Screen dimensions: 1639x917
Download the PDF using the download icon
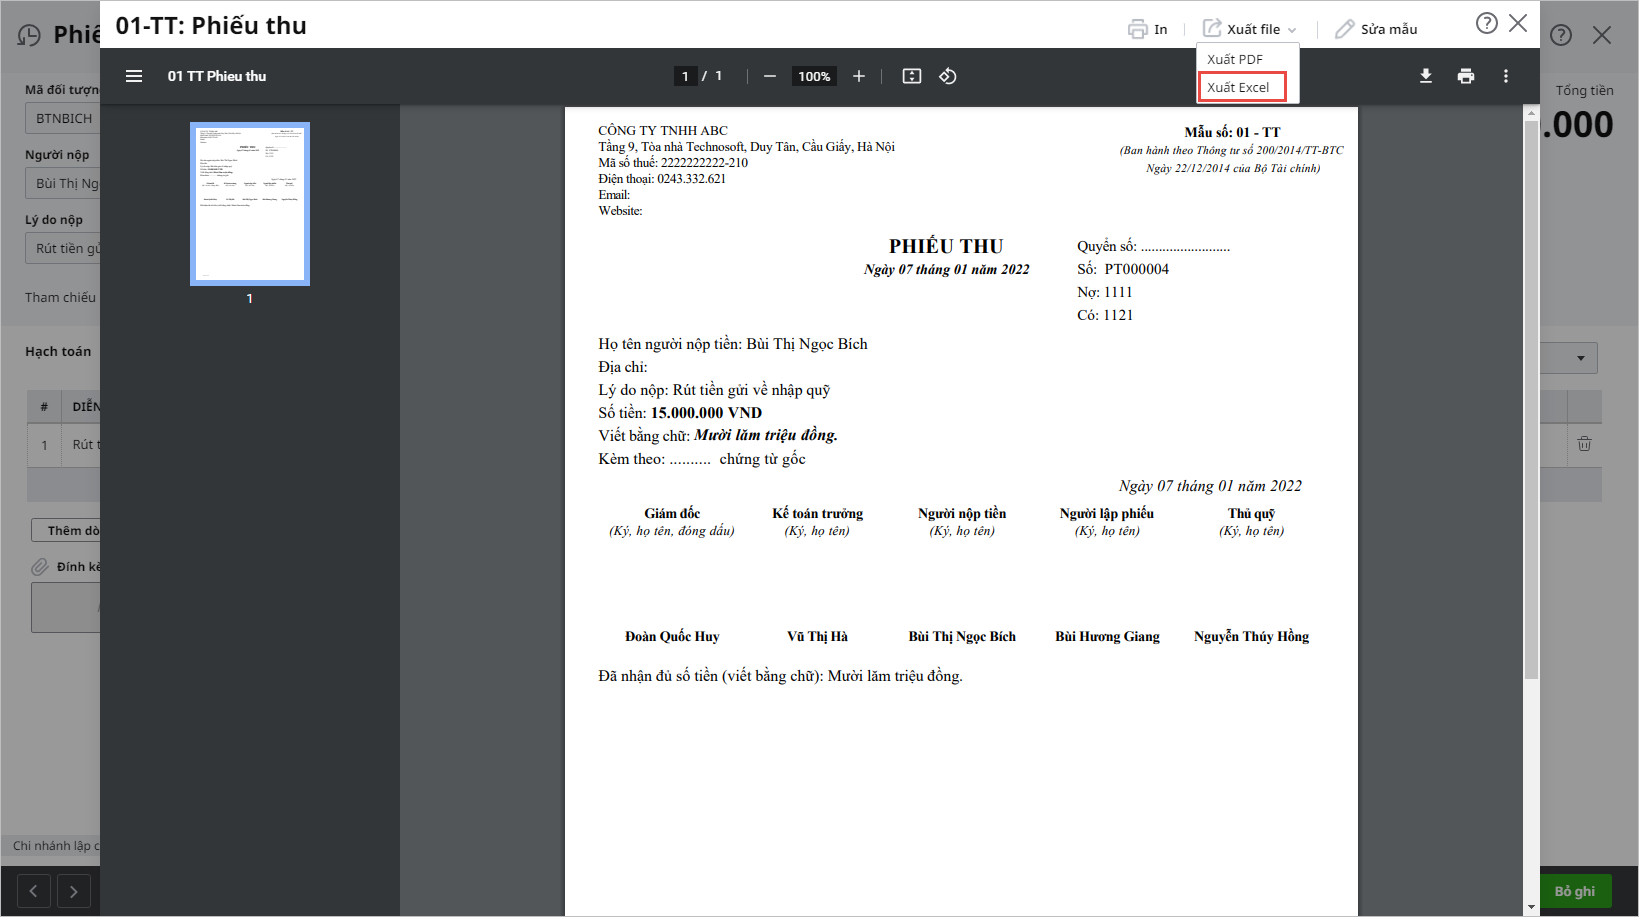click(1425, 76)
